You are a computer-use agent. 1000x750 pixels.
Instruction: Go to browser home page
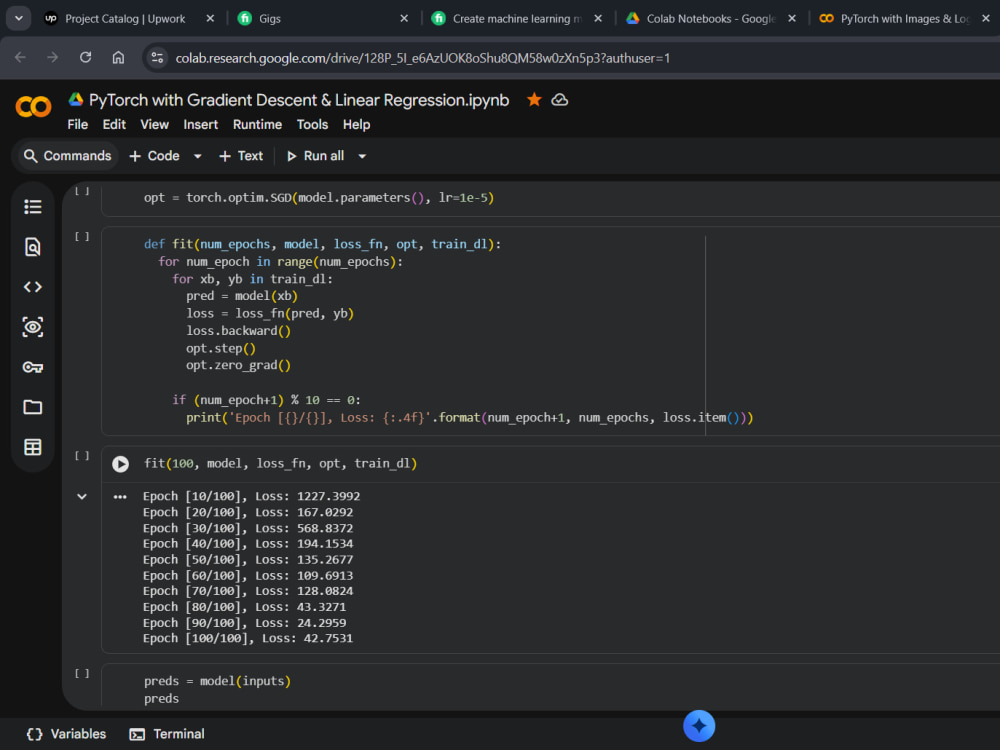point(118,57)
